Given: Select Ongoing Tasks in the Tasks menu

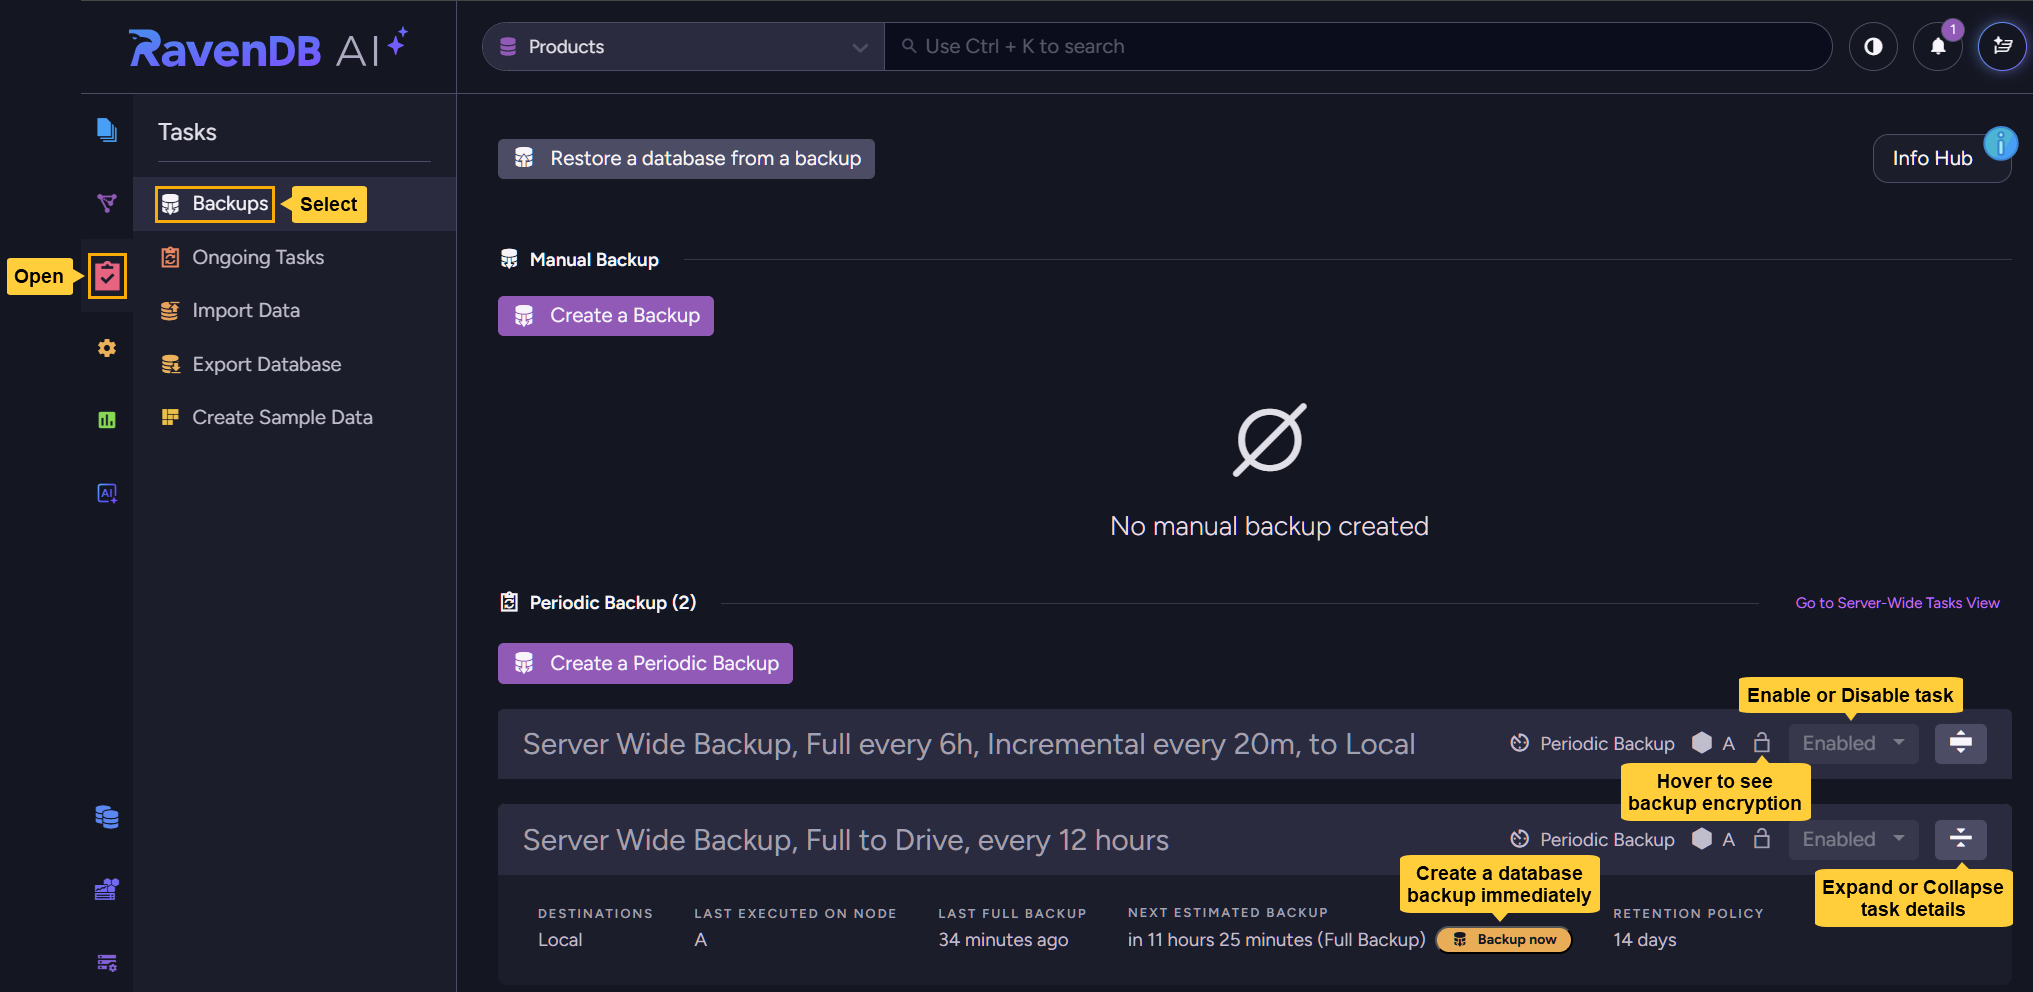Looking at the screenshot, I should [257, 257].
